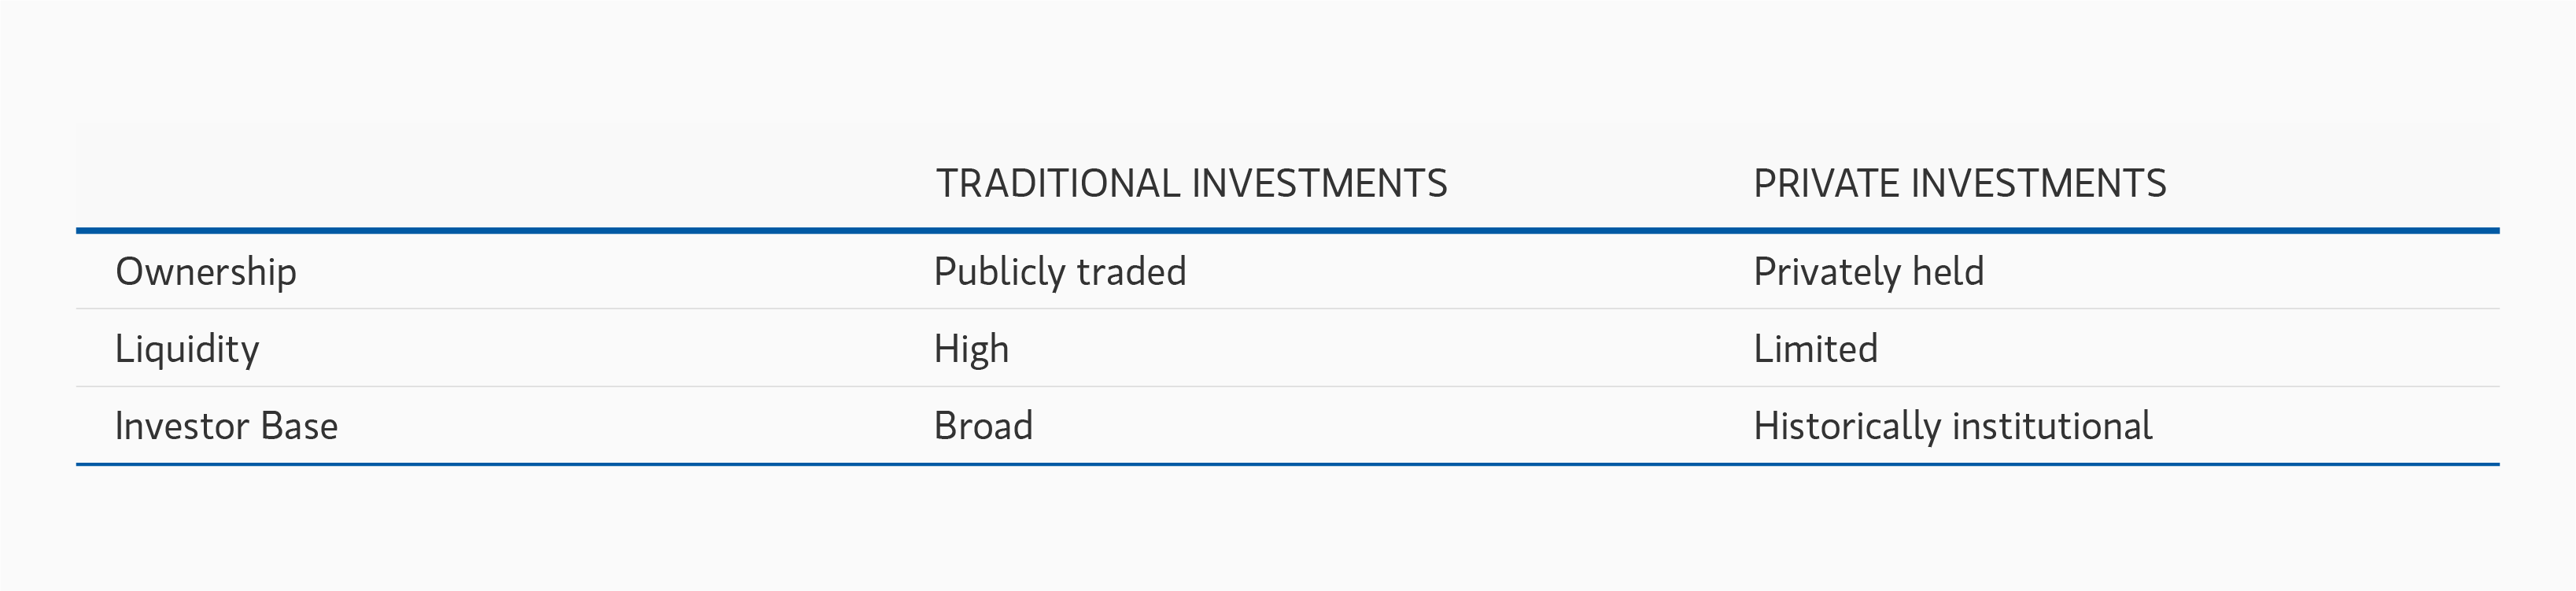Select the Ownership row label
This screenshot has height=591, width=2576.
(206, 272)
